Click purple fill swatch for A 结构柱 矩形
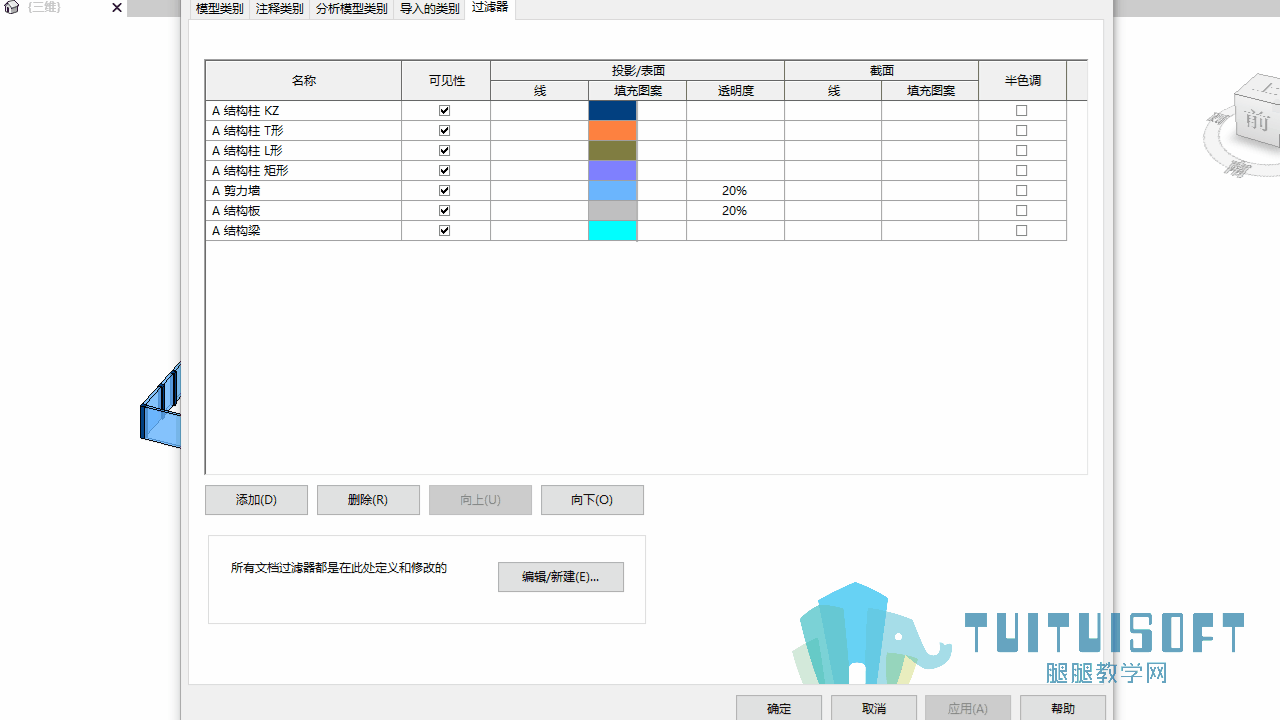 click(613, 171)
